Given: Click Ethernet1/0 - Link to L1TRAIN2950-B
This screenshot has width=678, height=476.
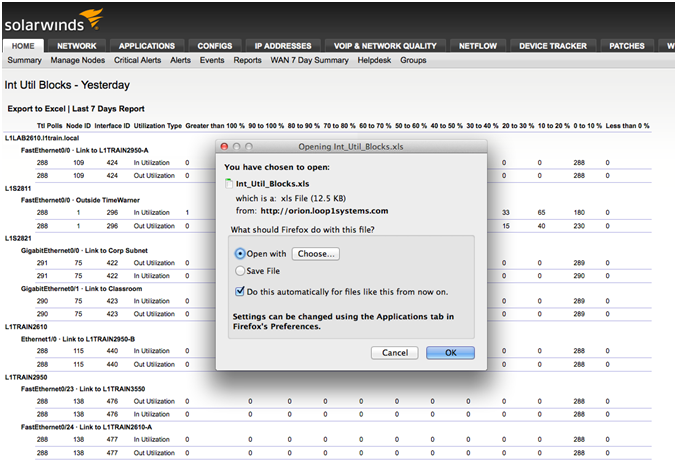Looking at the screenshot, I should (x=78, y=339).
